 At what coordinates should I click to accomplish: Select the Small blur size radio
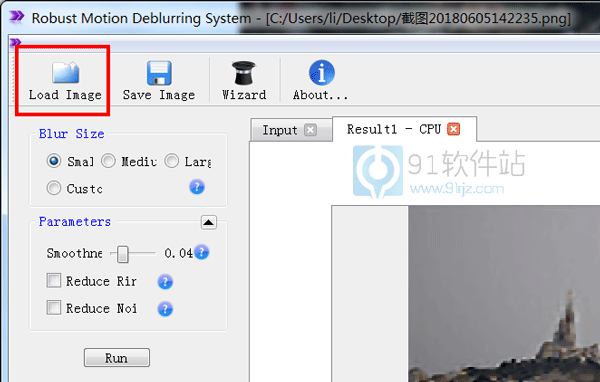pos(54,161)
